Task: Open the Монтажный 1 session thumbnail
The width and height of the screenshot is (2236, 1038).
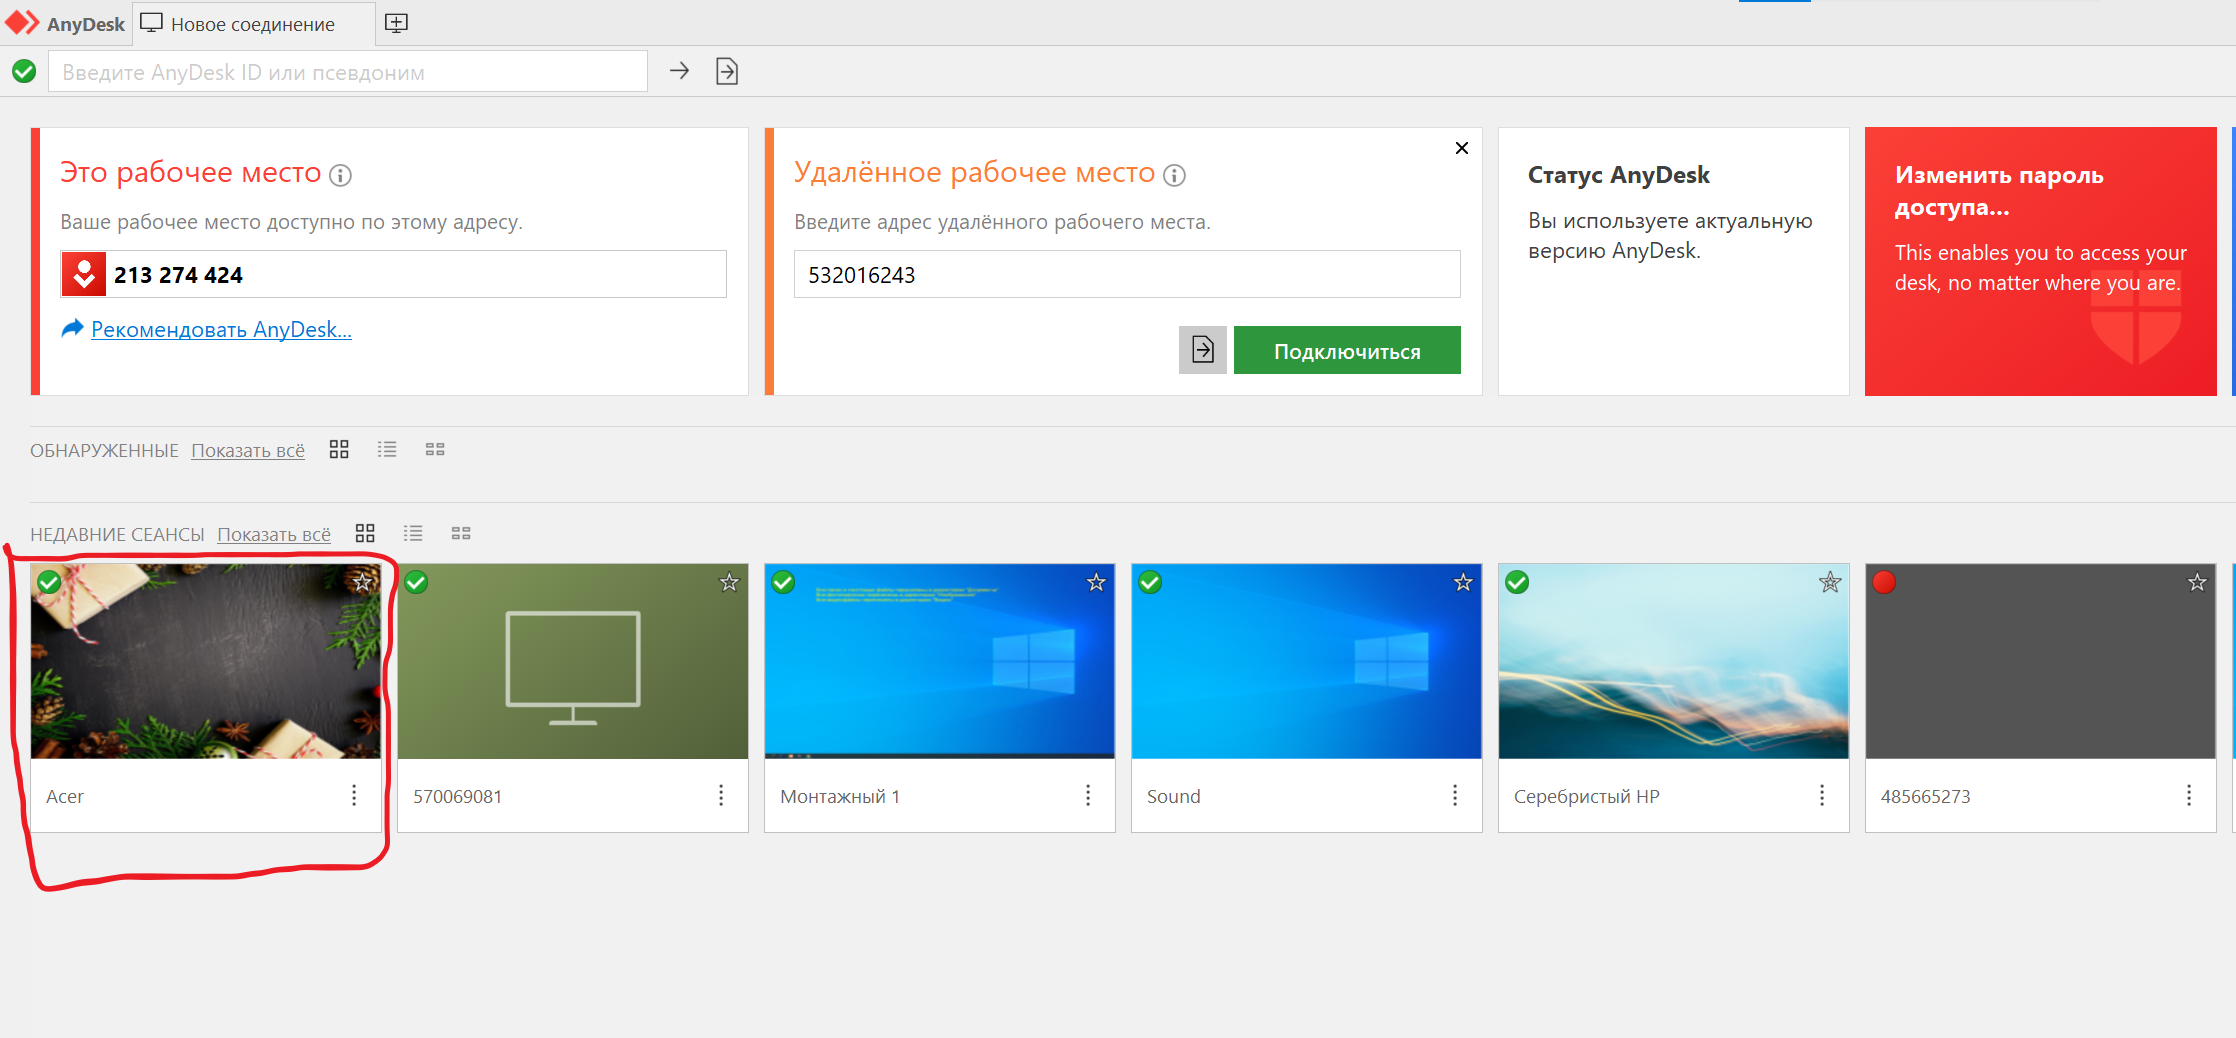Action: [940, 661]
